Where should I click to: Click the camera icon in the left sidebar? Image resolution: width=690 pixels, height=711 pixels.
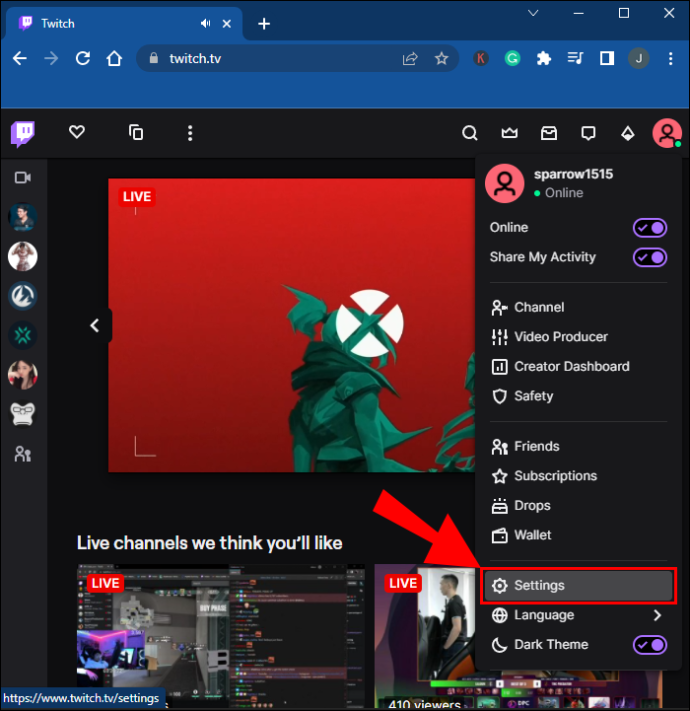[x=23, y=177]
